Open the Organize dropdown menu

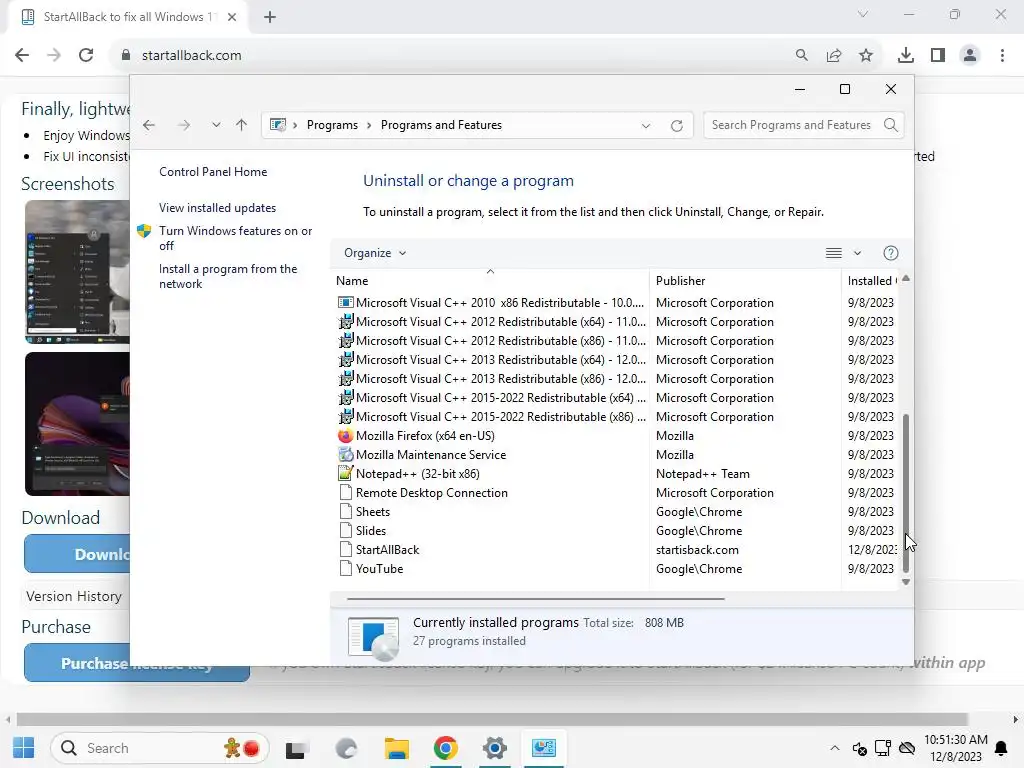(375, 253)
